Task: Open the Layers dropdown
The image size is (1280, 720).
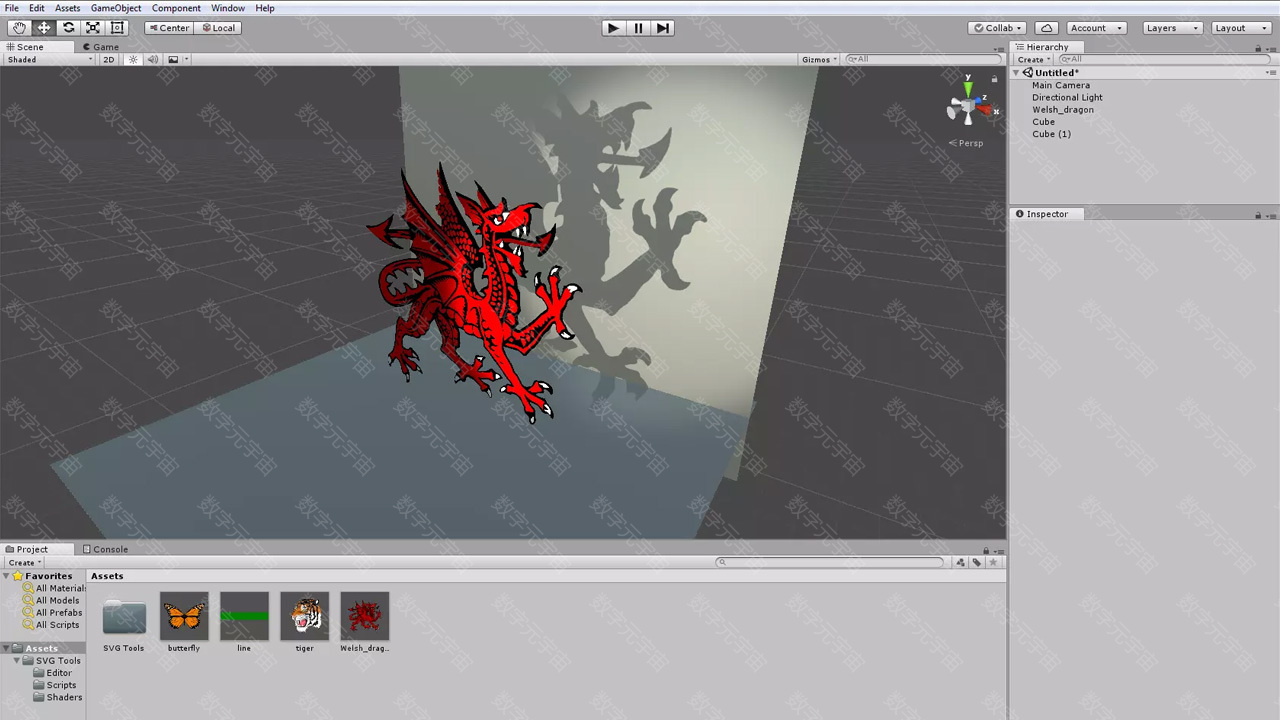Action: (x=1172, y=28)
